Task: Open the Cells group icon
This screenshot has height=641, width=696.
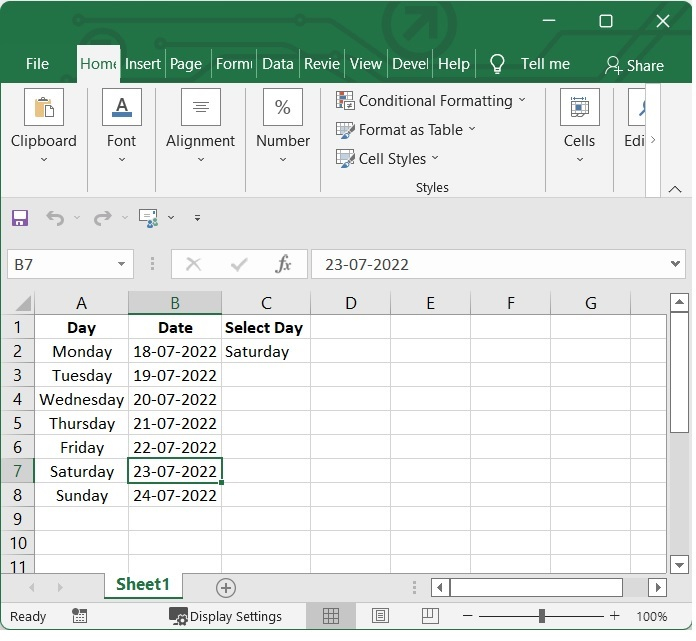Action: [x=579, y=108]
